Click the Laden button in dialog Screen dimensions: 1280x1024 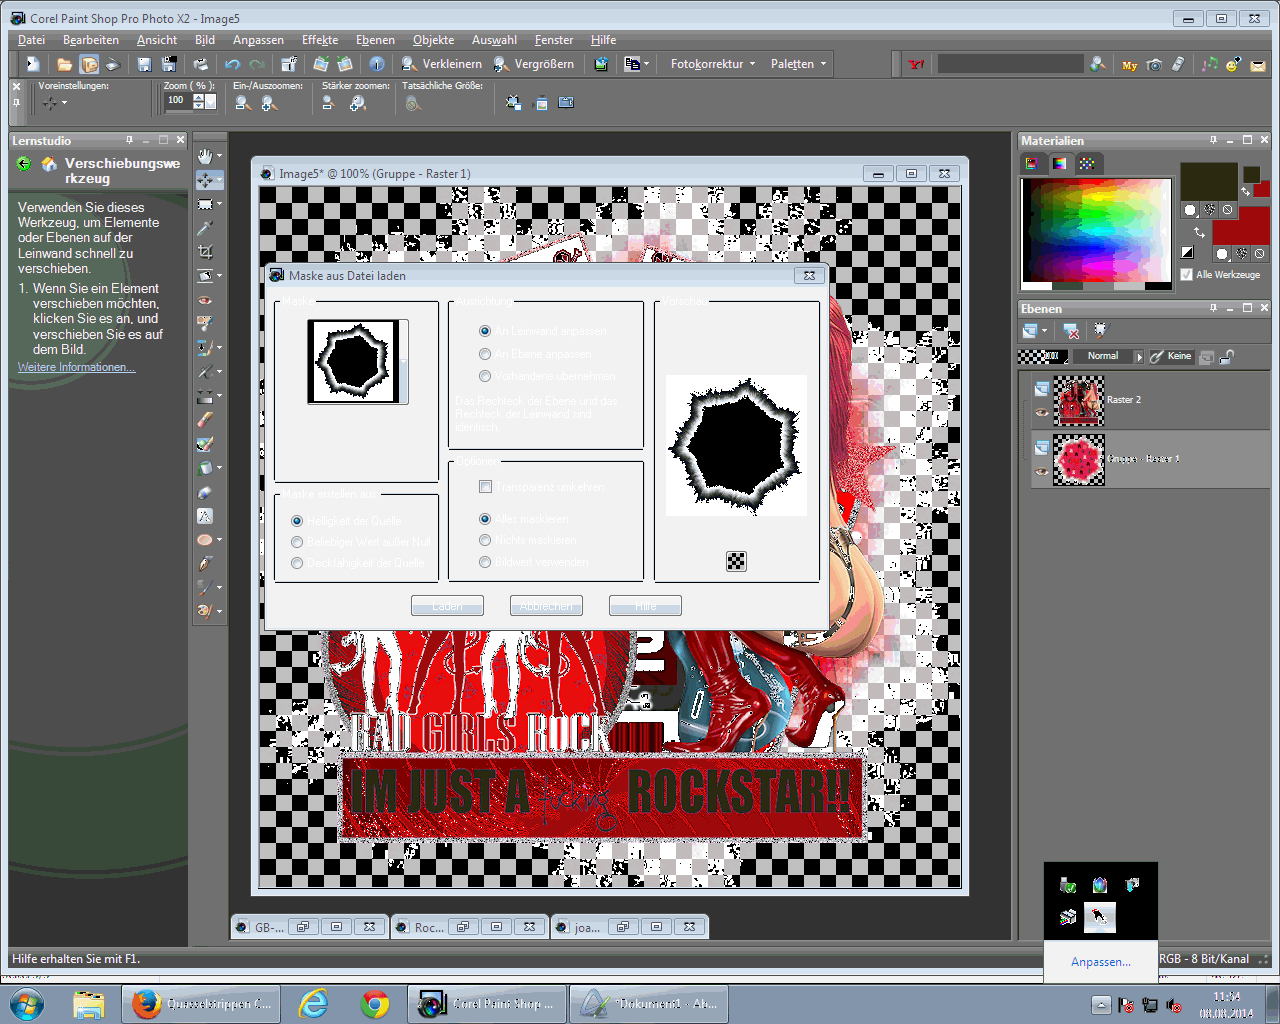(447, 606)
